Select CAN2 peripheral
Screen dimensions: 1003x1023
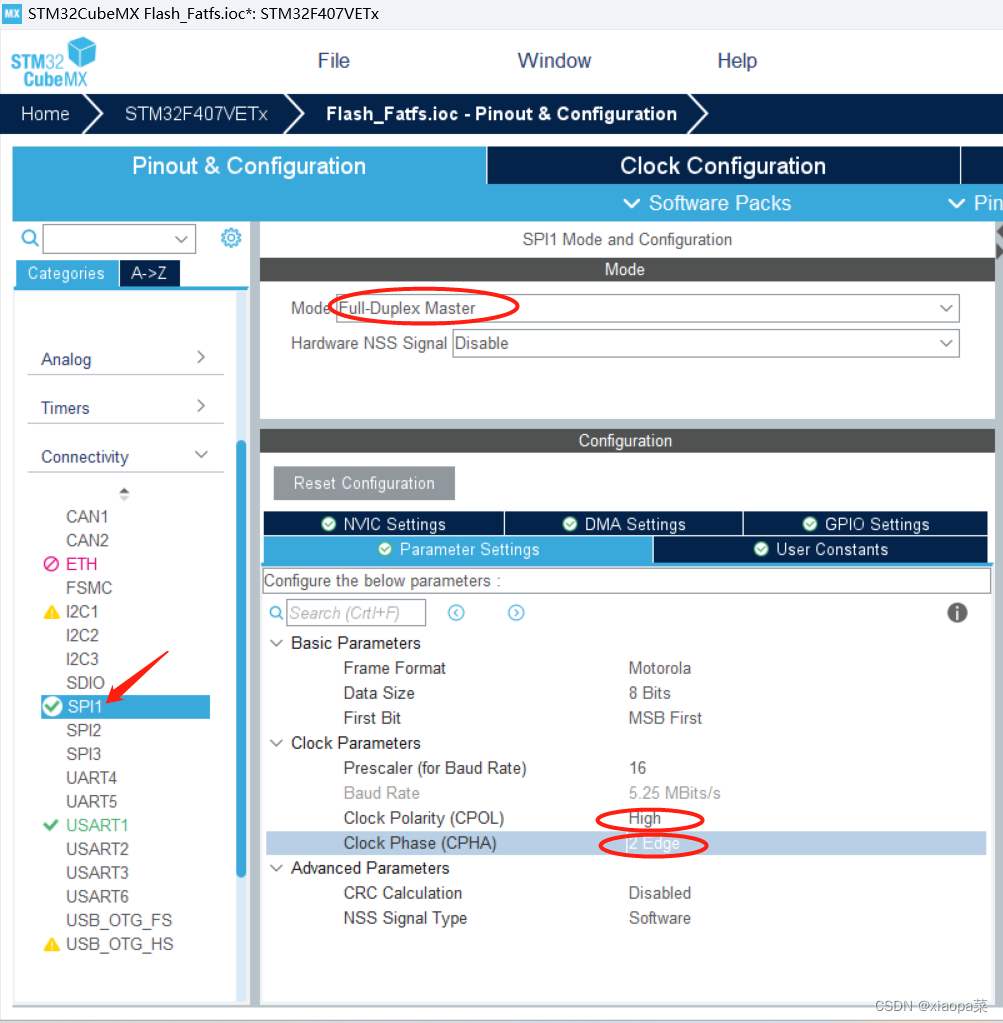87,540
